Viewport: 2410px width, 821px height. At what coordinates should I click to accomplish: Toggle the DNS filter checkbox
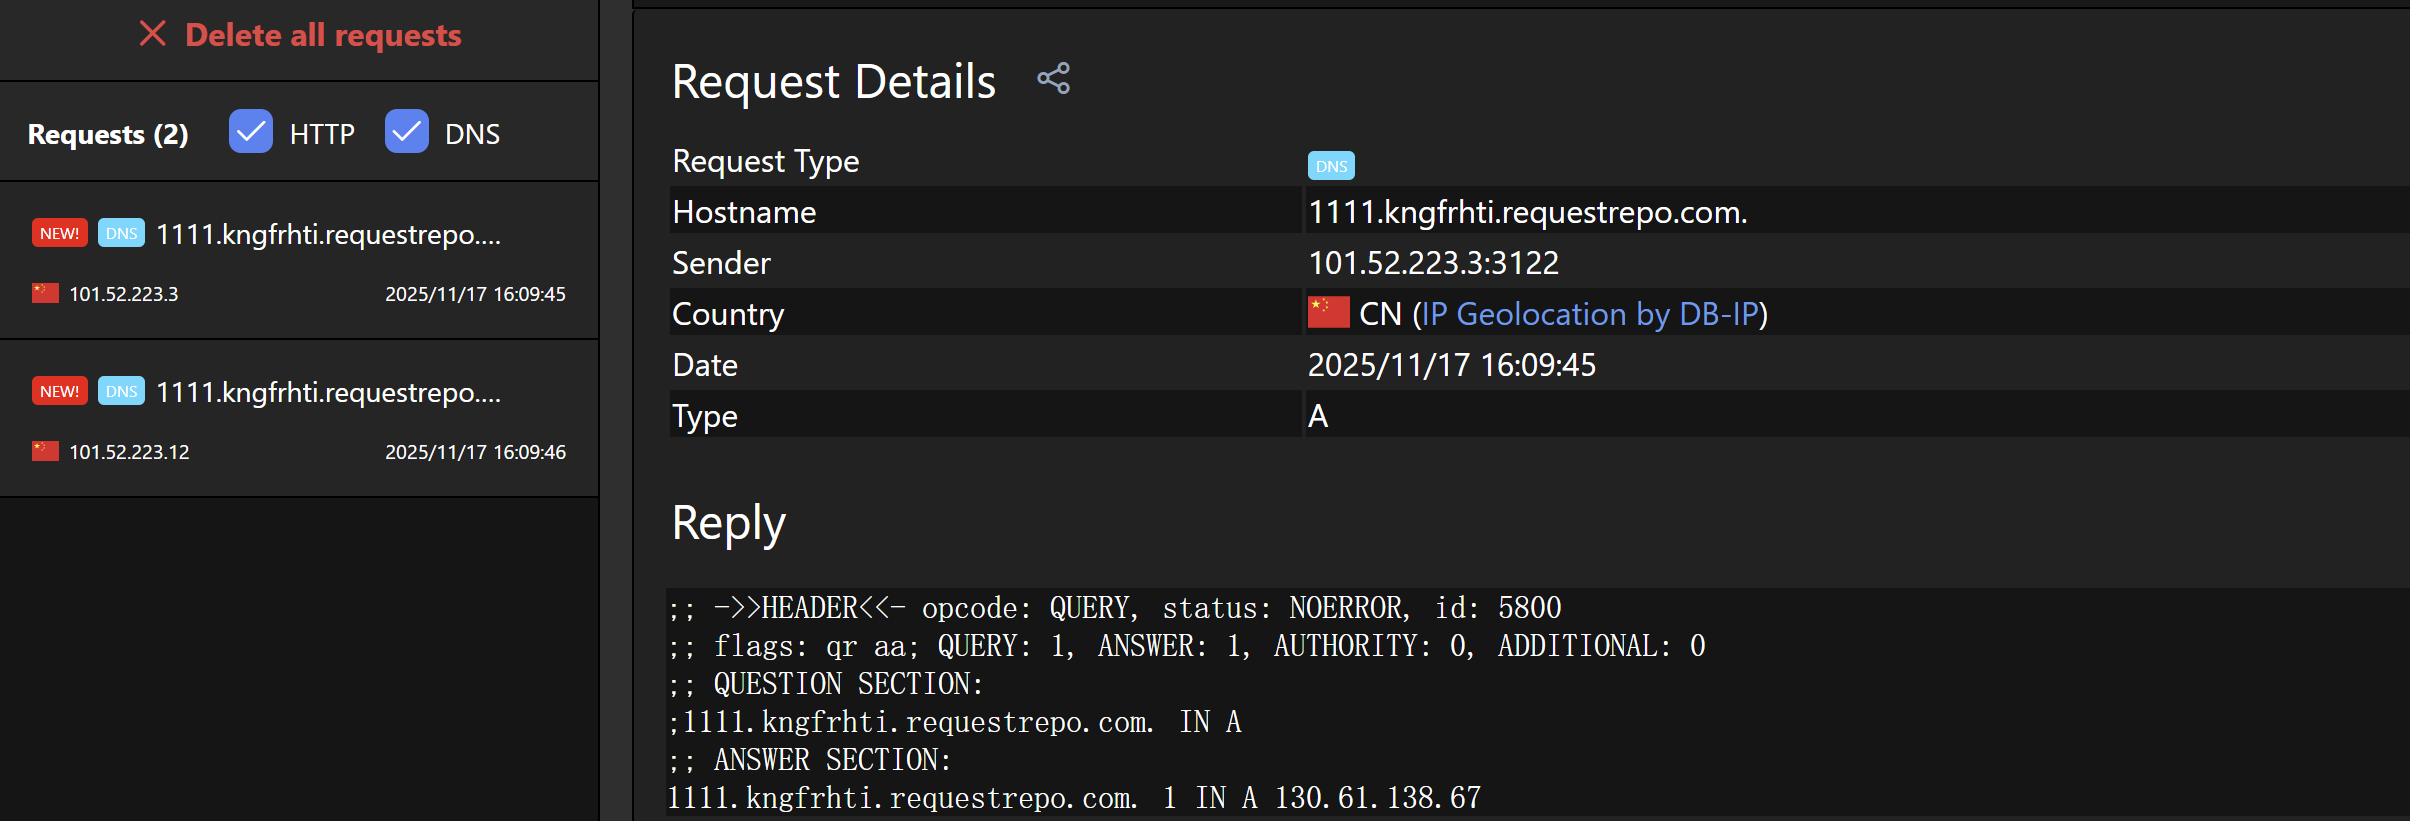[x=407, y=132]
